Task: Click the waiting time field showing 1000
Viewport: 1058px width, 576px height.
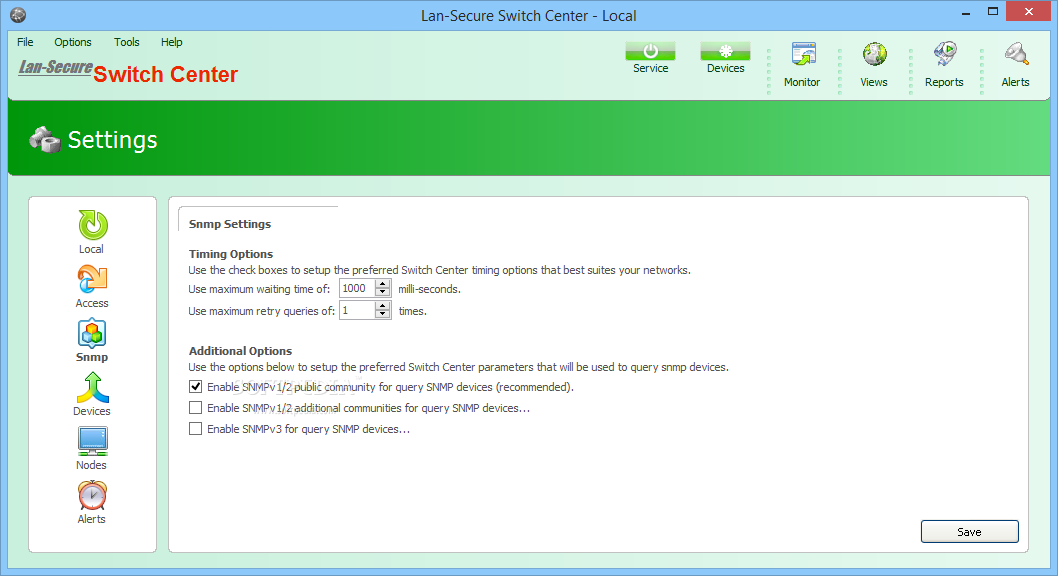Action: pos(358,288)
